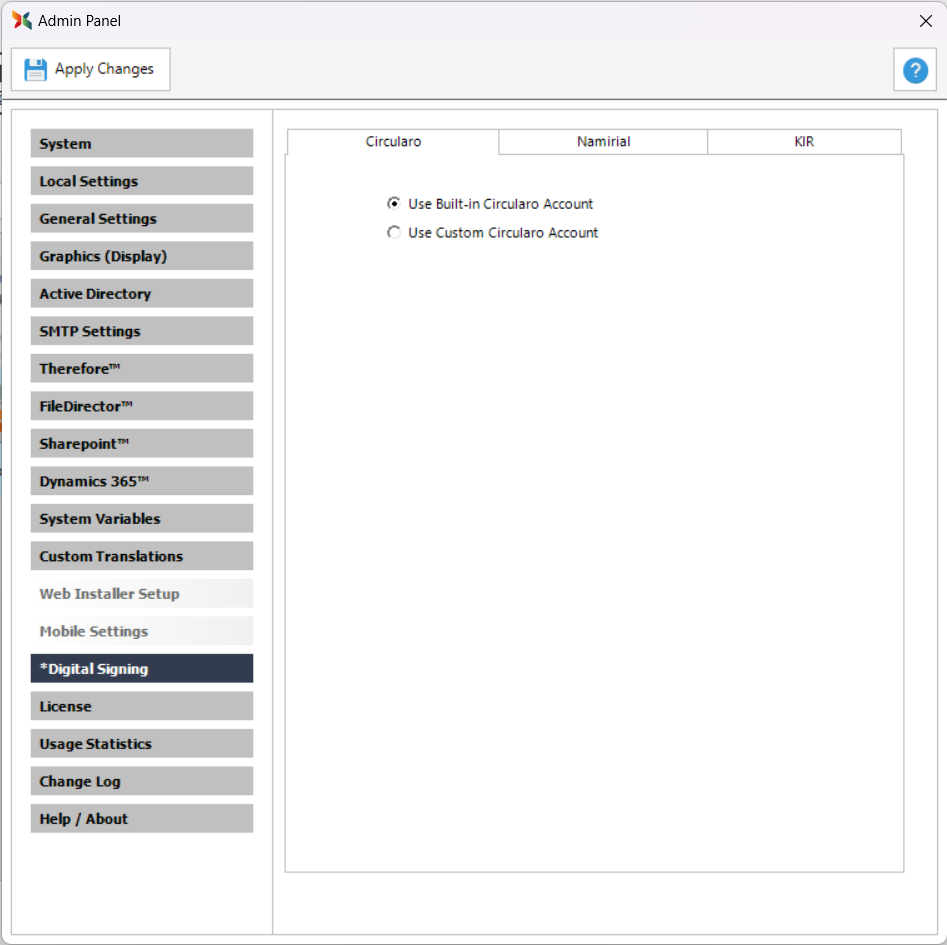The image size is (947, 945).
Task: Open System Variables section
Action: click(141, 519)
